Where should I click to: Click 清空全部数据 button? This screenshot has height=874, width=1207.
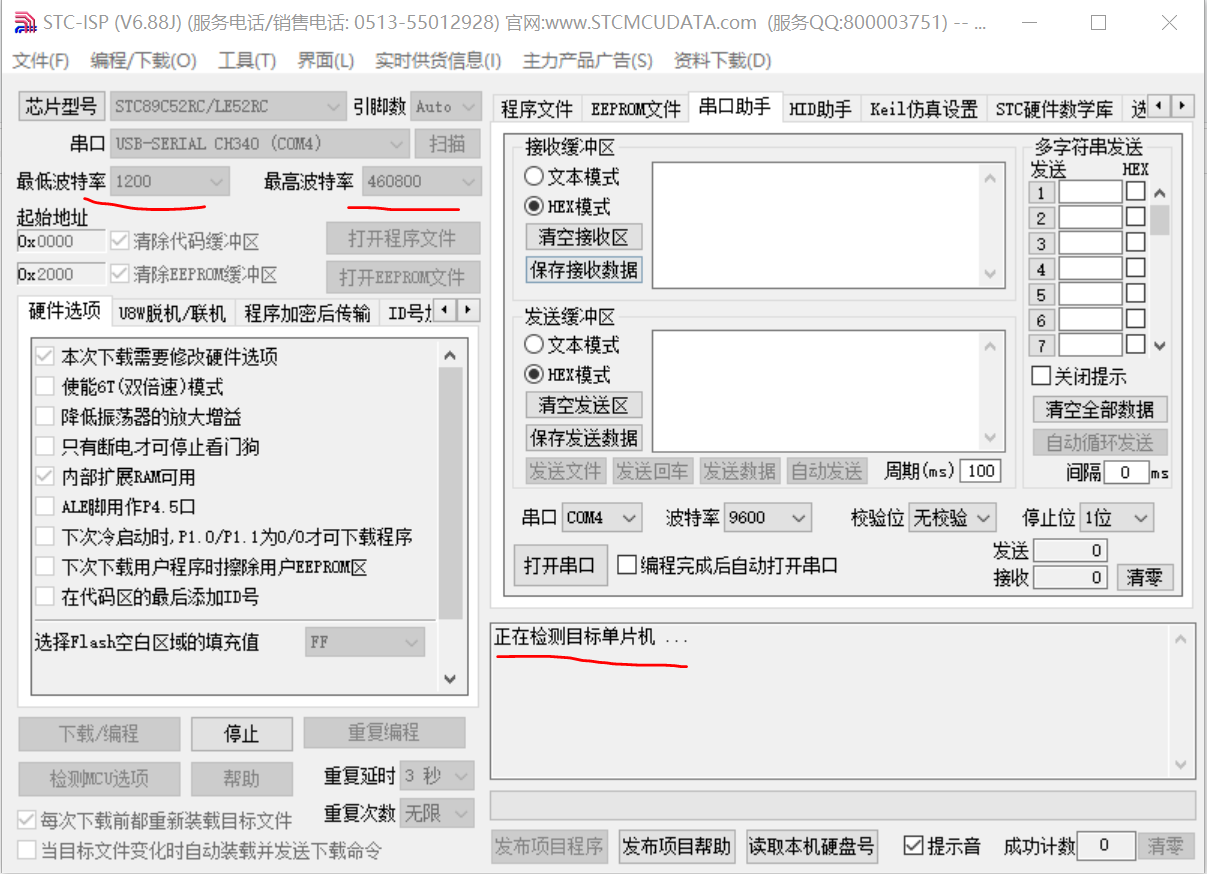pyautogui.click(x=1099, y=410)
